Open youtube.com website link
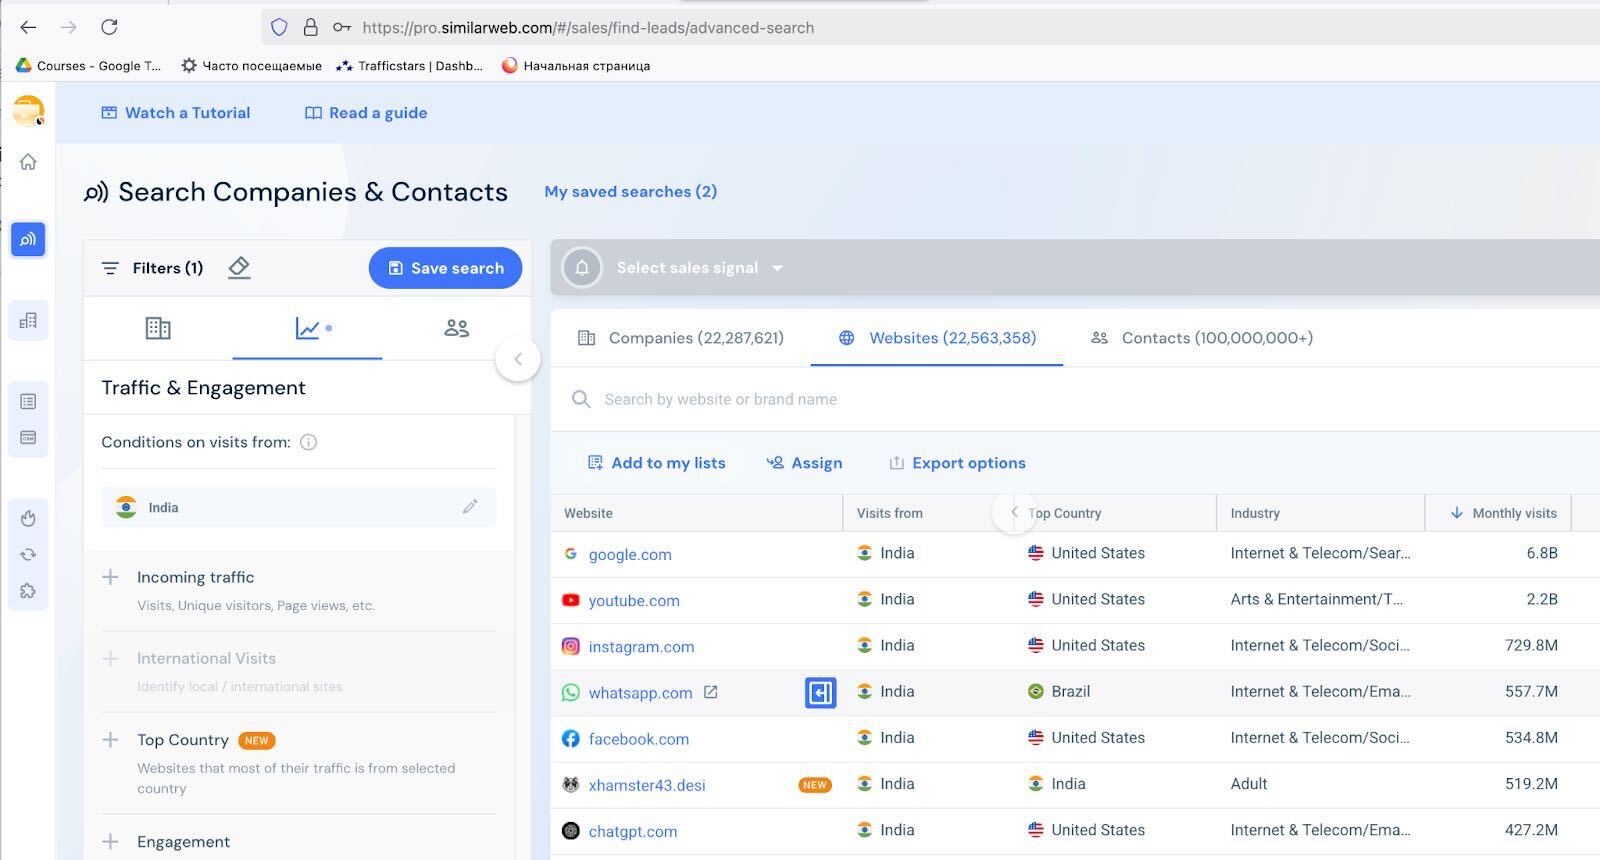This screenshot has width=1600, height=860. coord(634,600)
